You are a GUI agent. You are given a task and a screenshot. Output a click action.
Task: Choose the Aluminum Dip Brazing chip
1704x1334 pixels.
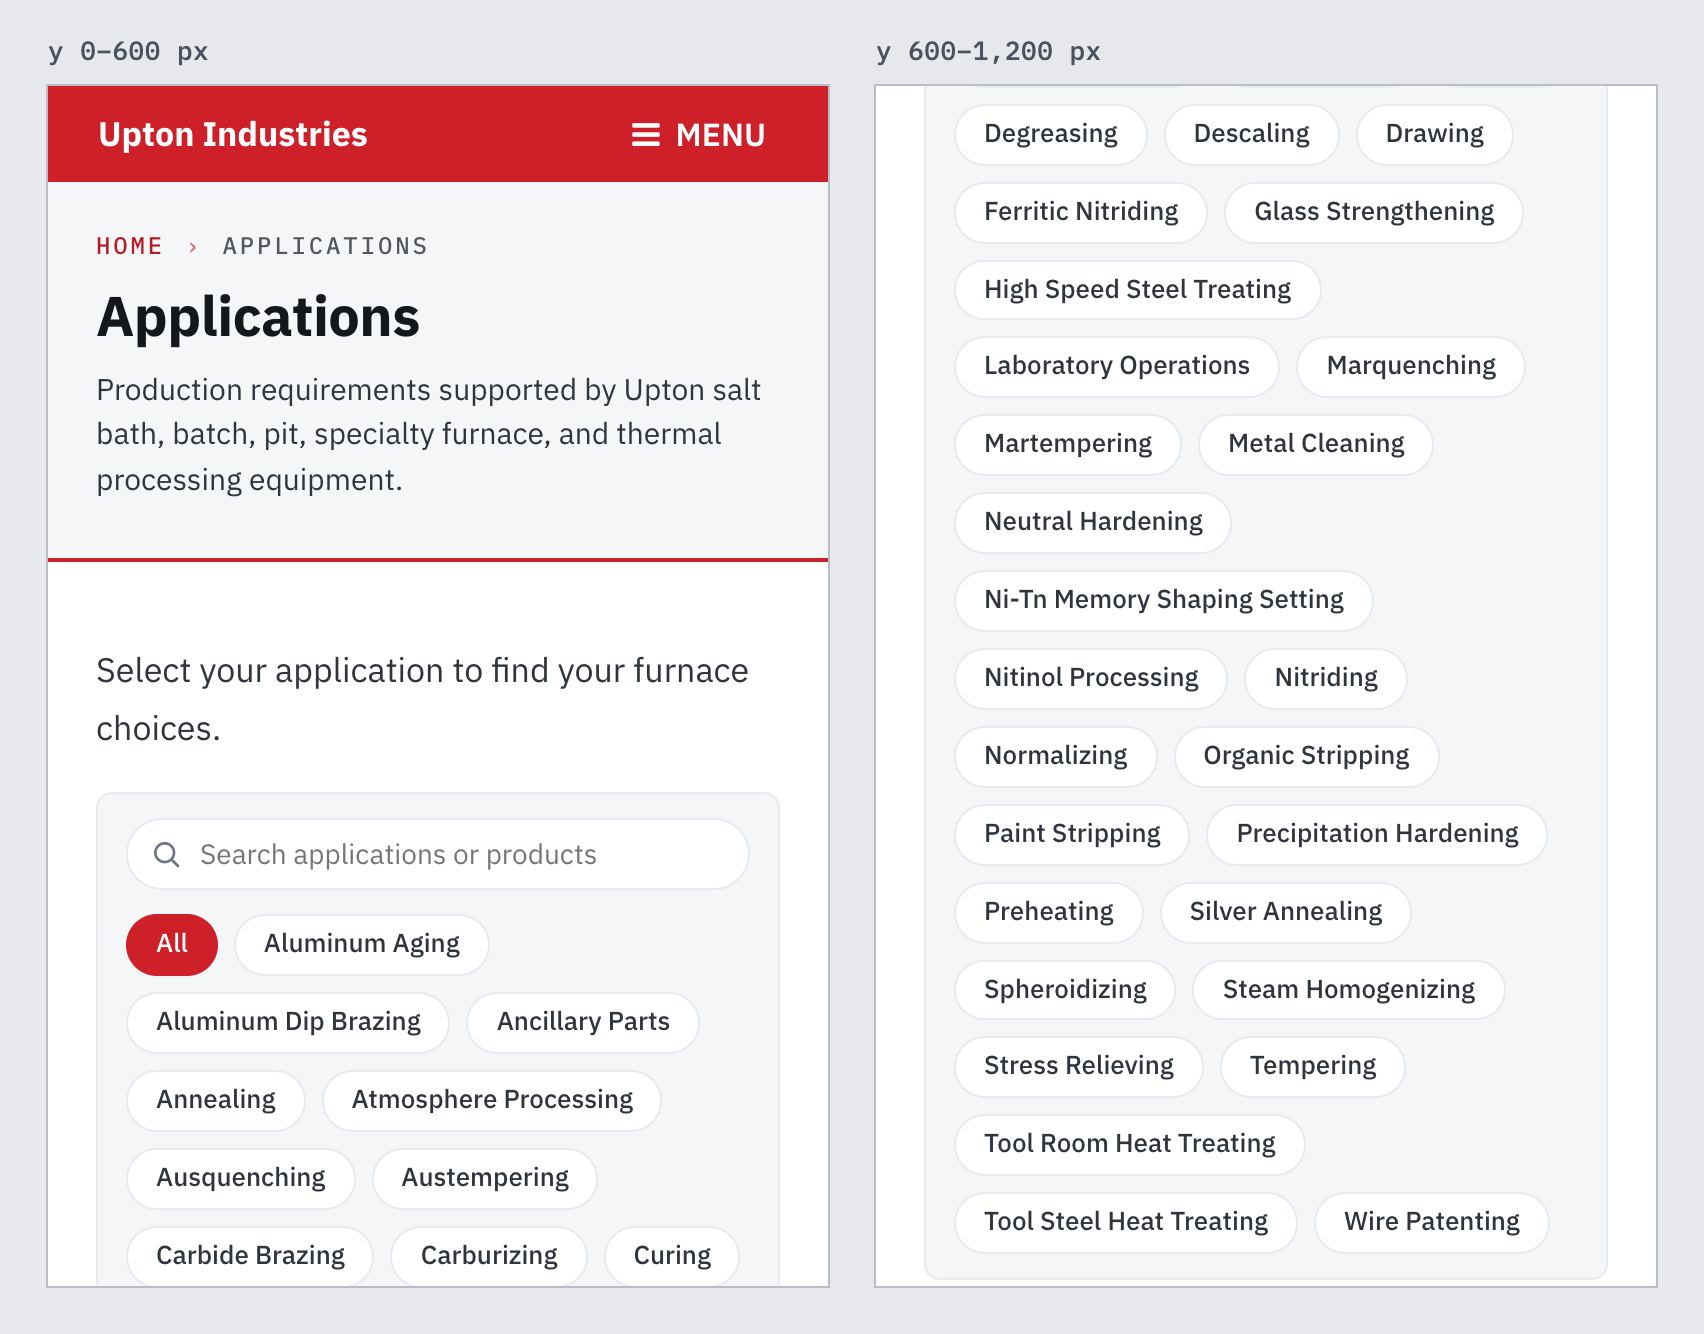[288, 1022]
